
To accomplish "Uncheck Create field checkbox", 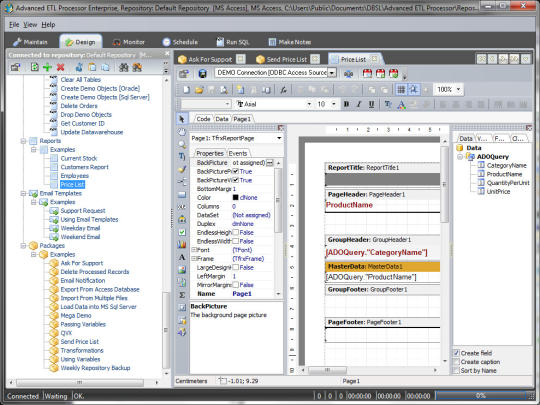I will tap(456, 353).
